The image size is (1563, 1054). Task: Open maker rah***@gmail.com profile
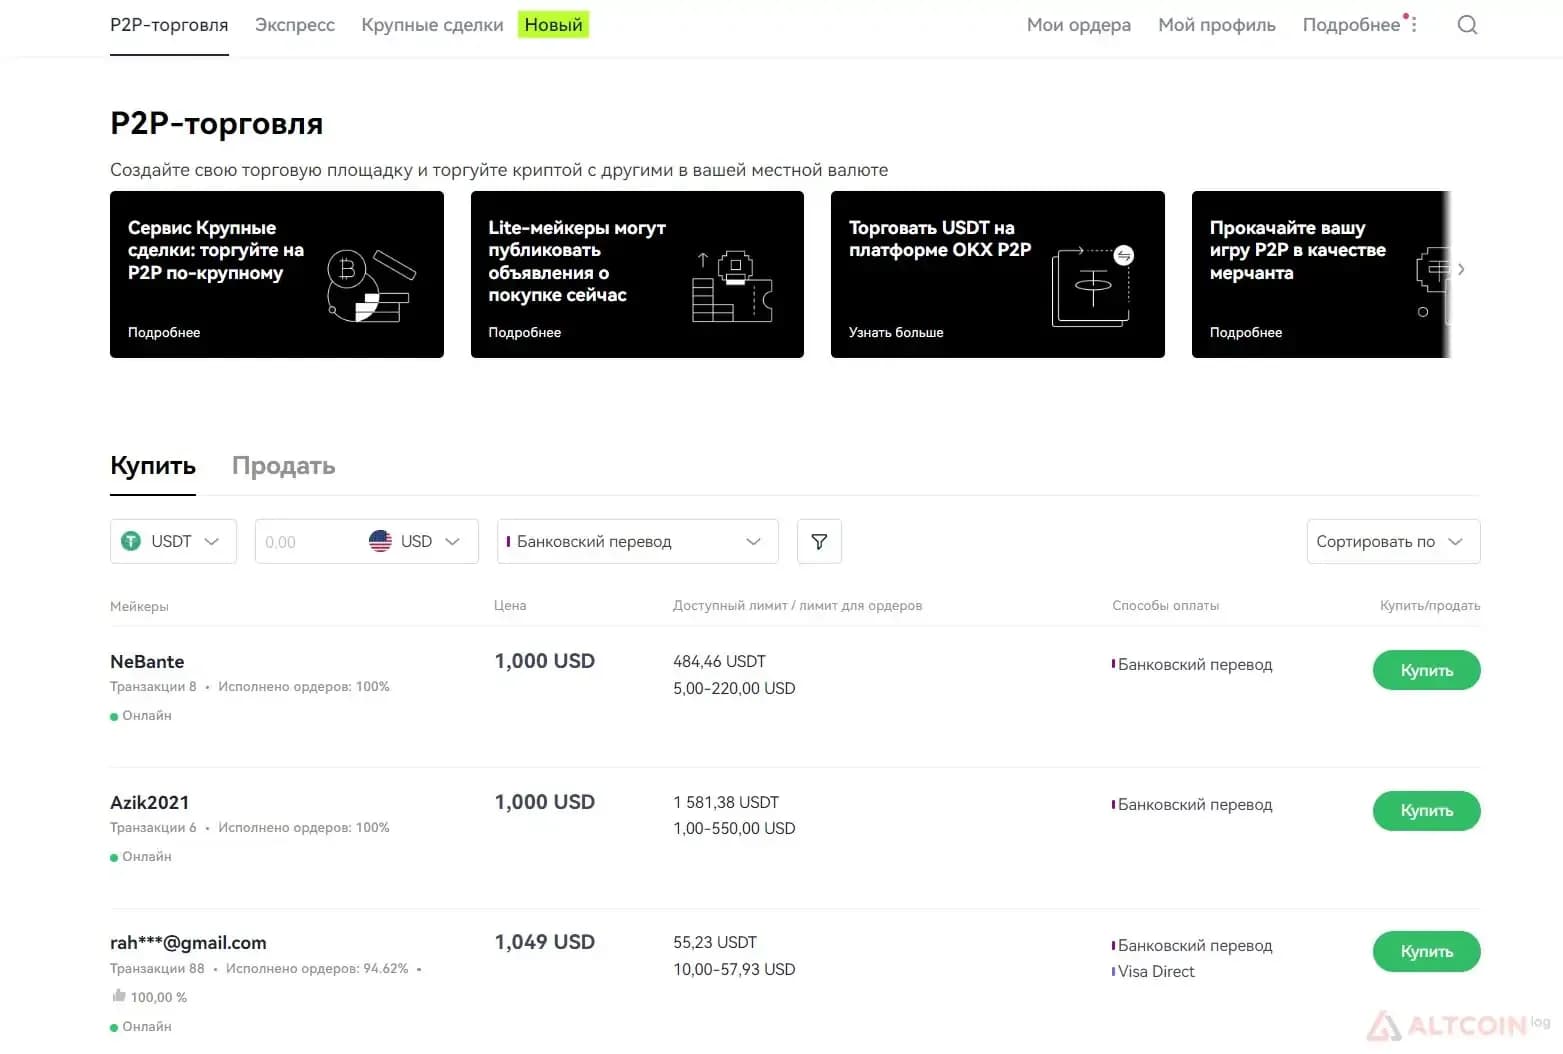click(188, 942)
